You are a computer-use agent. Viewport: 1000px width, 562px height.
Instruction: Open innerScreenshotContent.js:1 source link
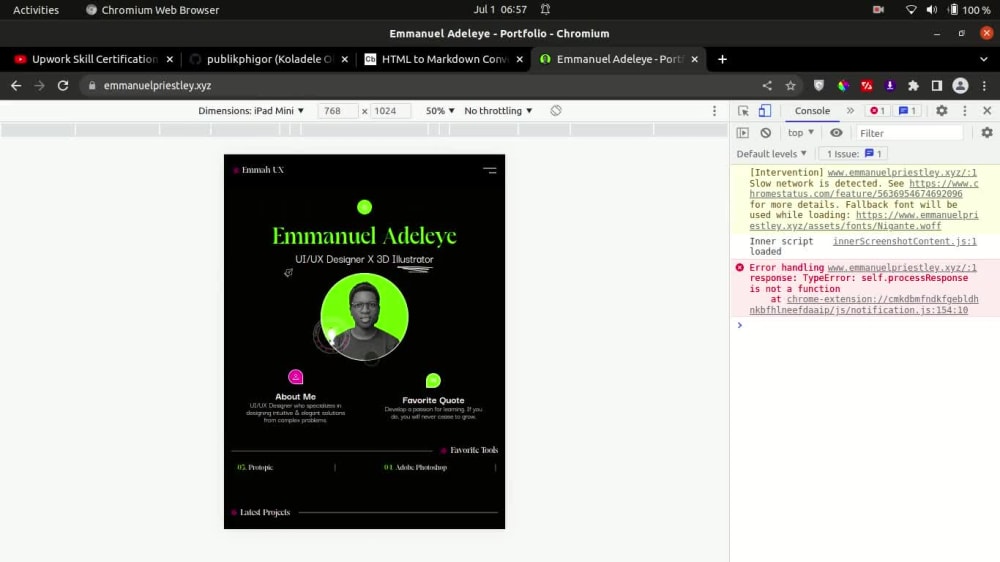(x=904, y=241)
